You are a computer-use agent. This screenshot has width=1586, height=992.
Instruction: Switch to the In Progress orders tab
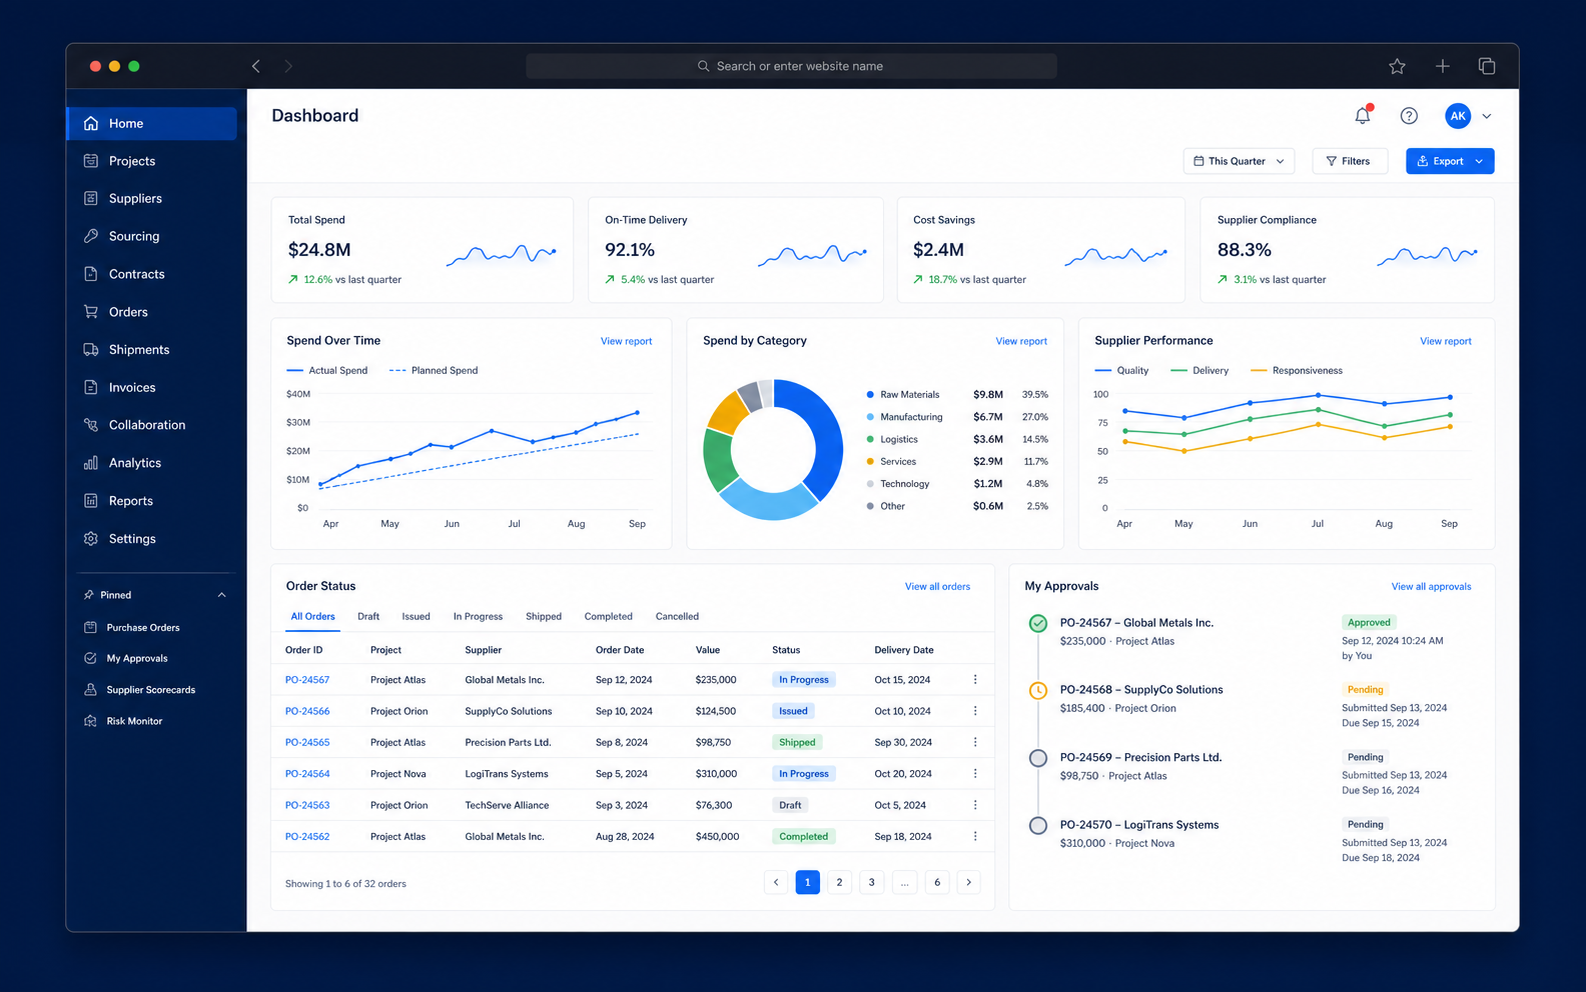coord(478,617)
